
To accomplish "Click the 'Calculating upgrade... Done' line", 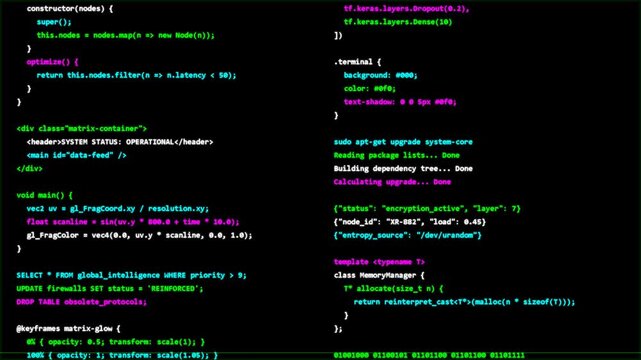I will (392, 182).
